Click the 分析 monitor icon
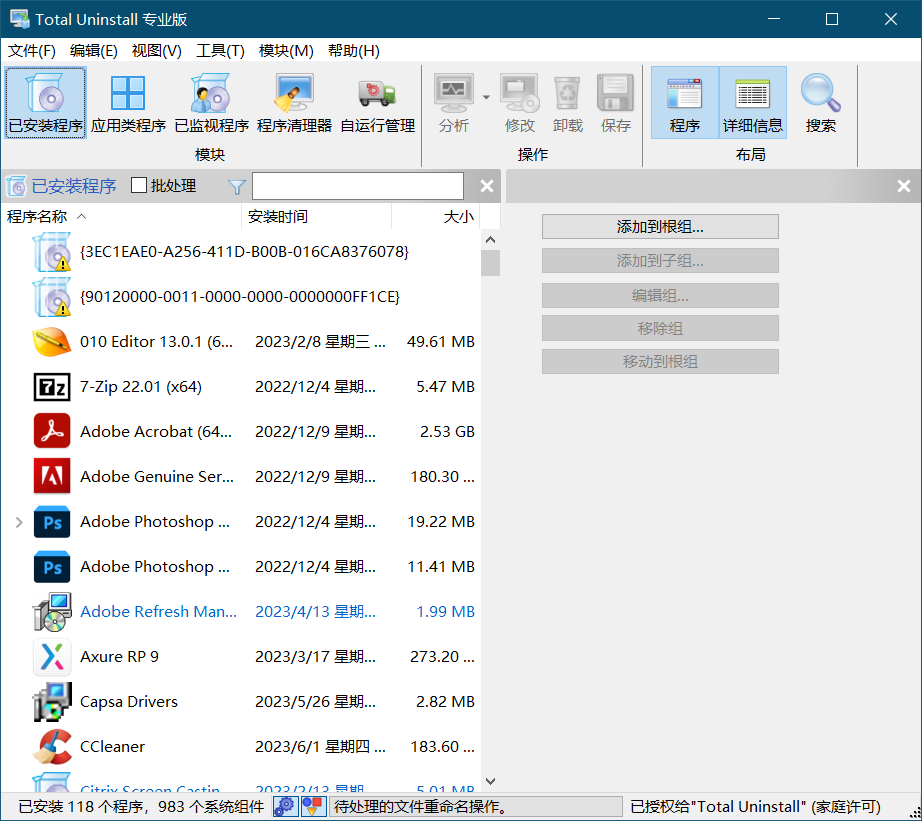The height and width of the screenshot is (821, 922). click(453, 94)
